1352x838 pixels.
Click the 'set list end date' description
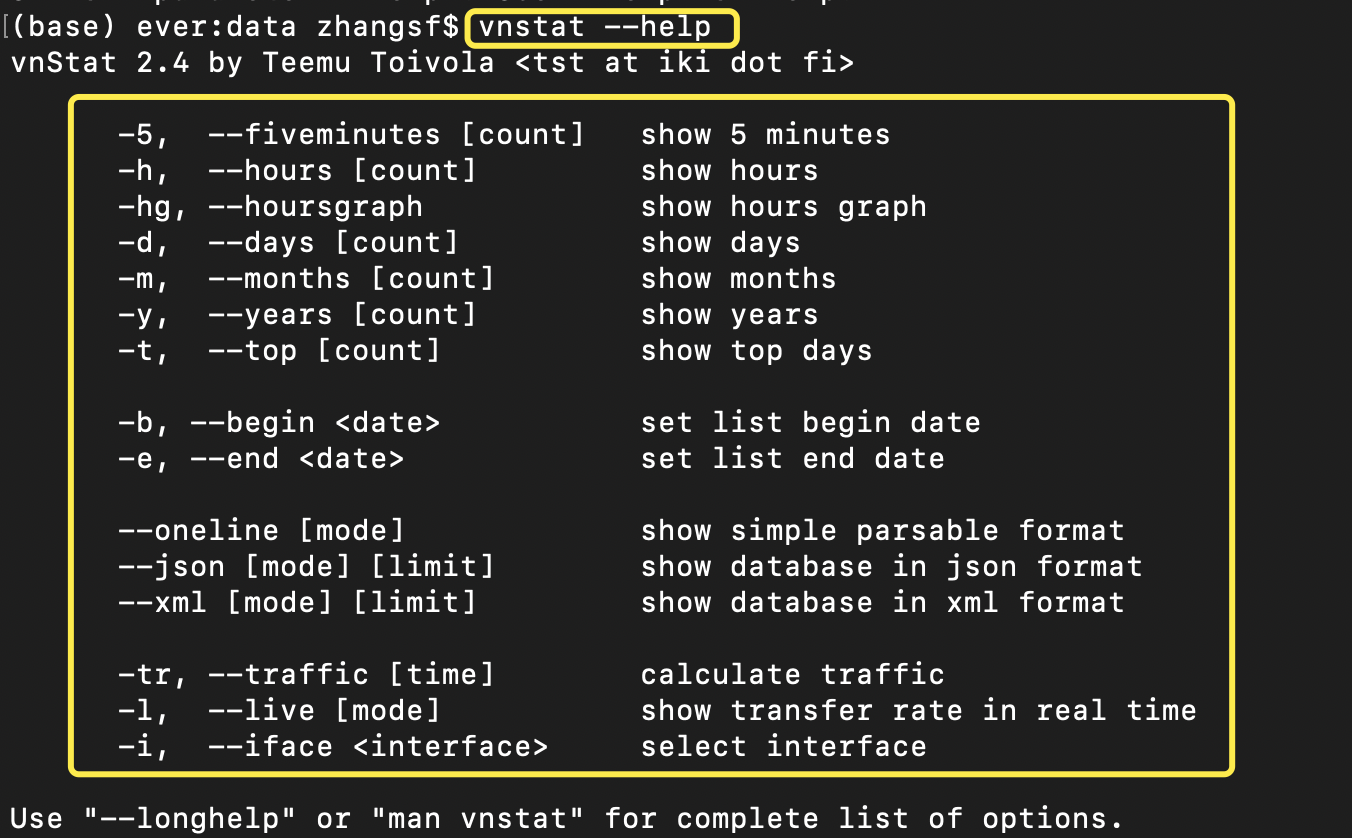point(793,459)
